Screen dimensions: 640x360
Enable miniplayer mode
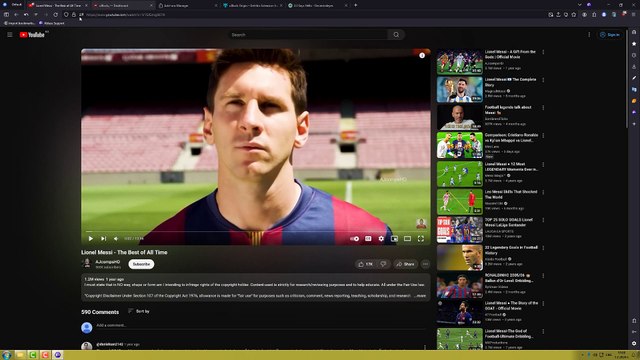click(x=394, y=238)
